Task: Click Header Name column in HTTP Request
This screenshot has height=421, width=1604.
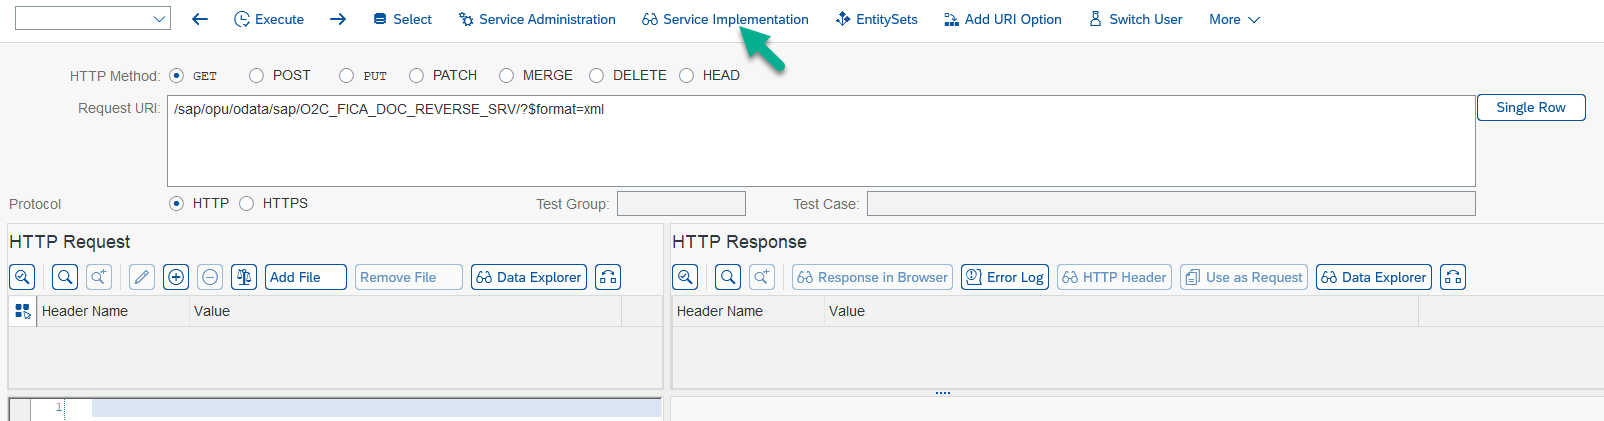Action: point(113,311)
